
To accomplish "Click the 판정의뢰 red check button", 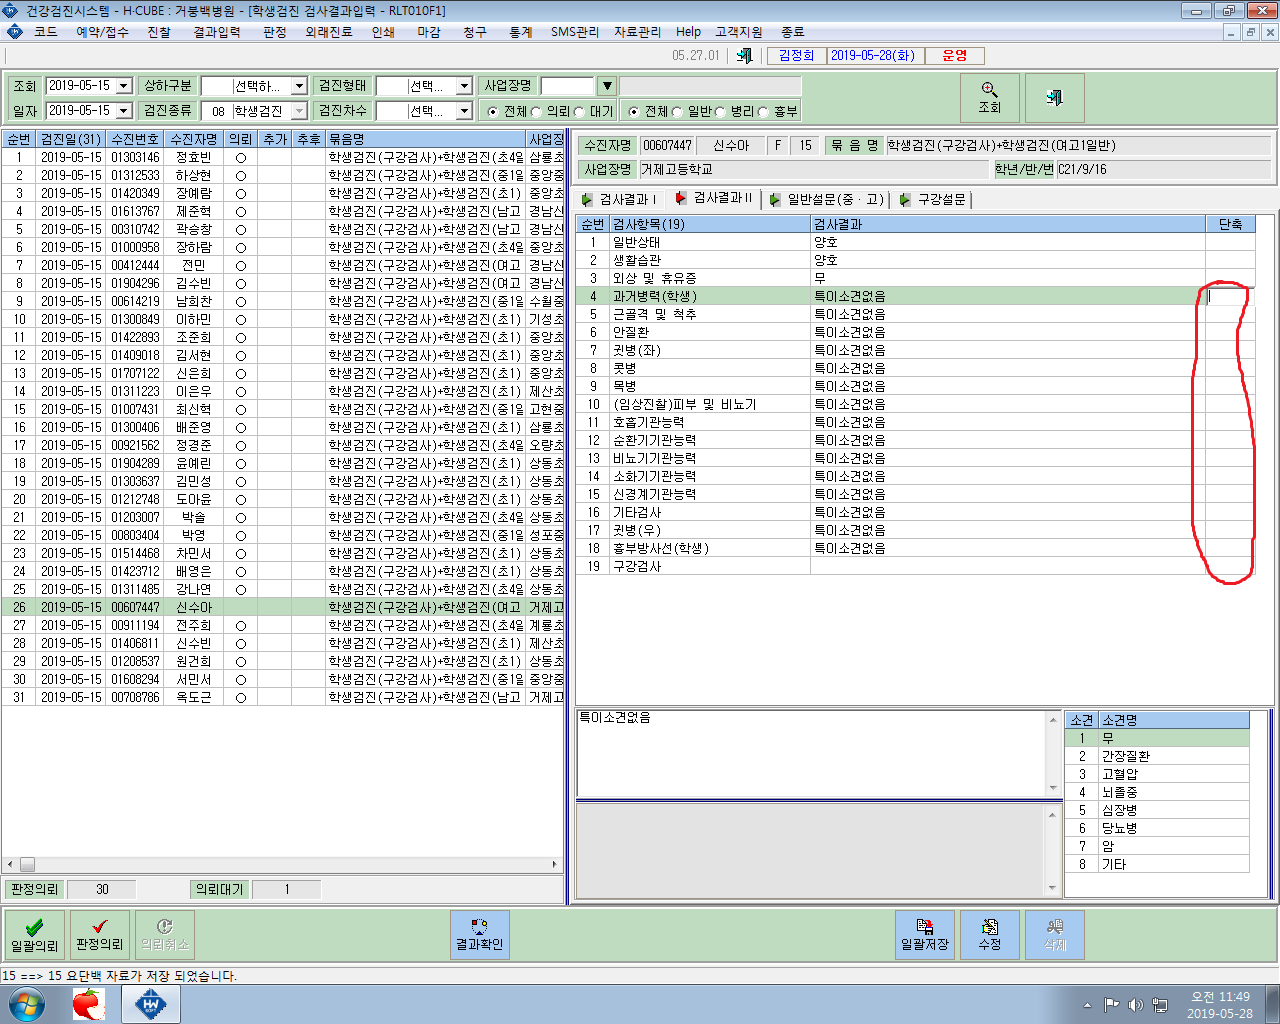I will [100, 935].
